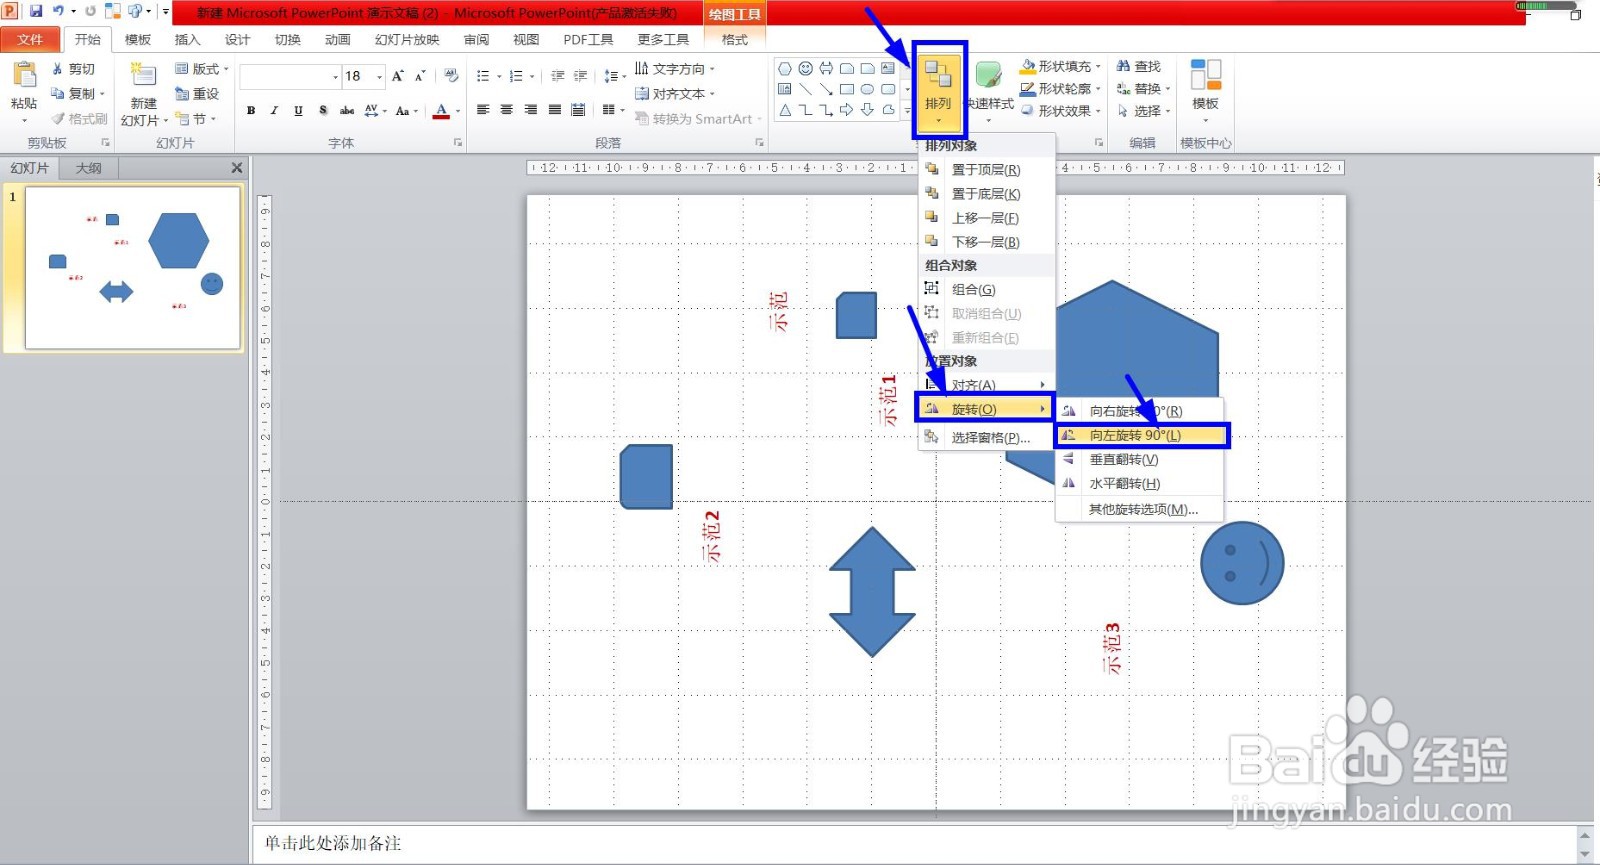Switch to the Insert (插入) tab
Image resolution: width=1600 pixels, height=865 pixels.
point(187,39)
